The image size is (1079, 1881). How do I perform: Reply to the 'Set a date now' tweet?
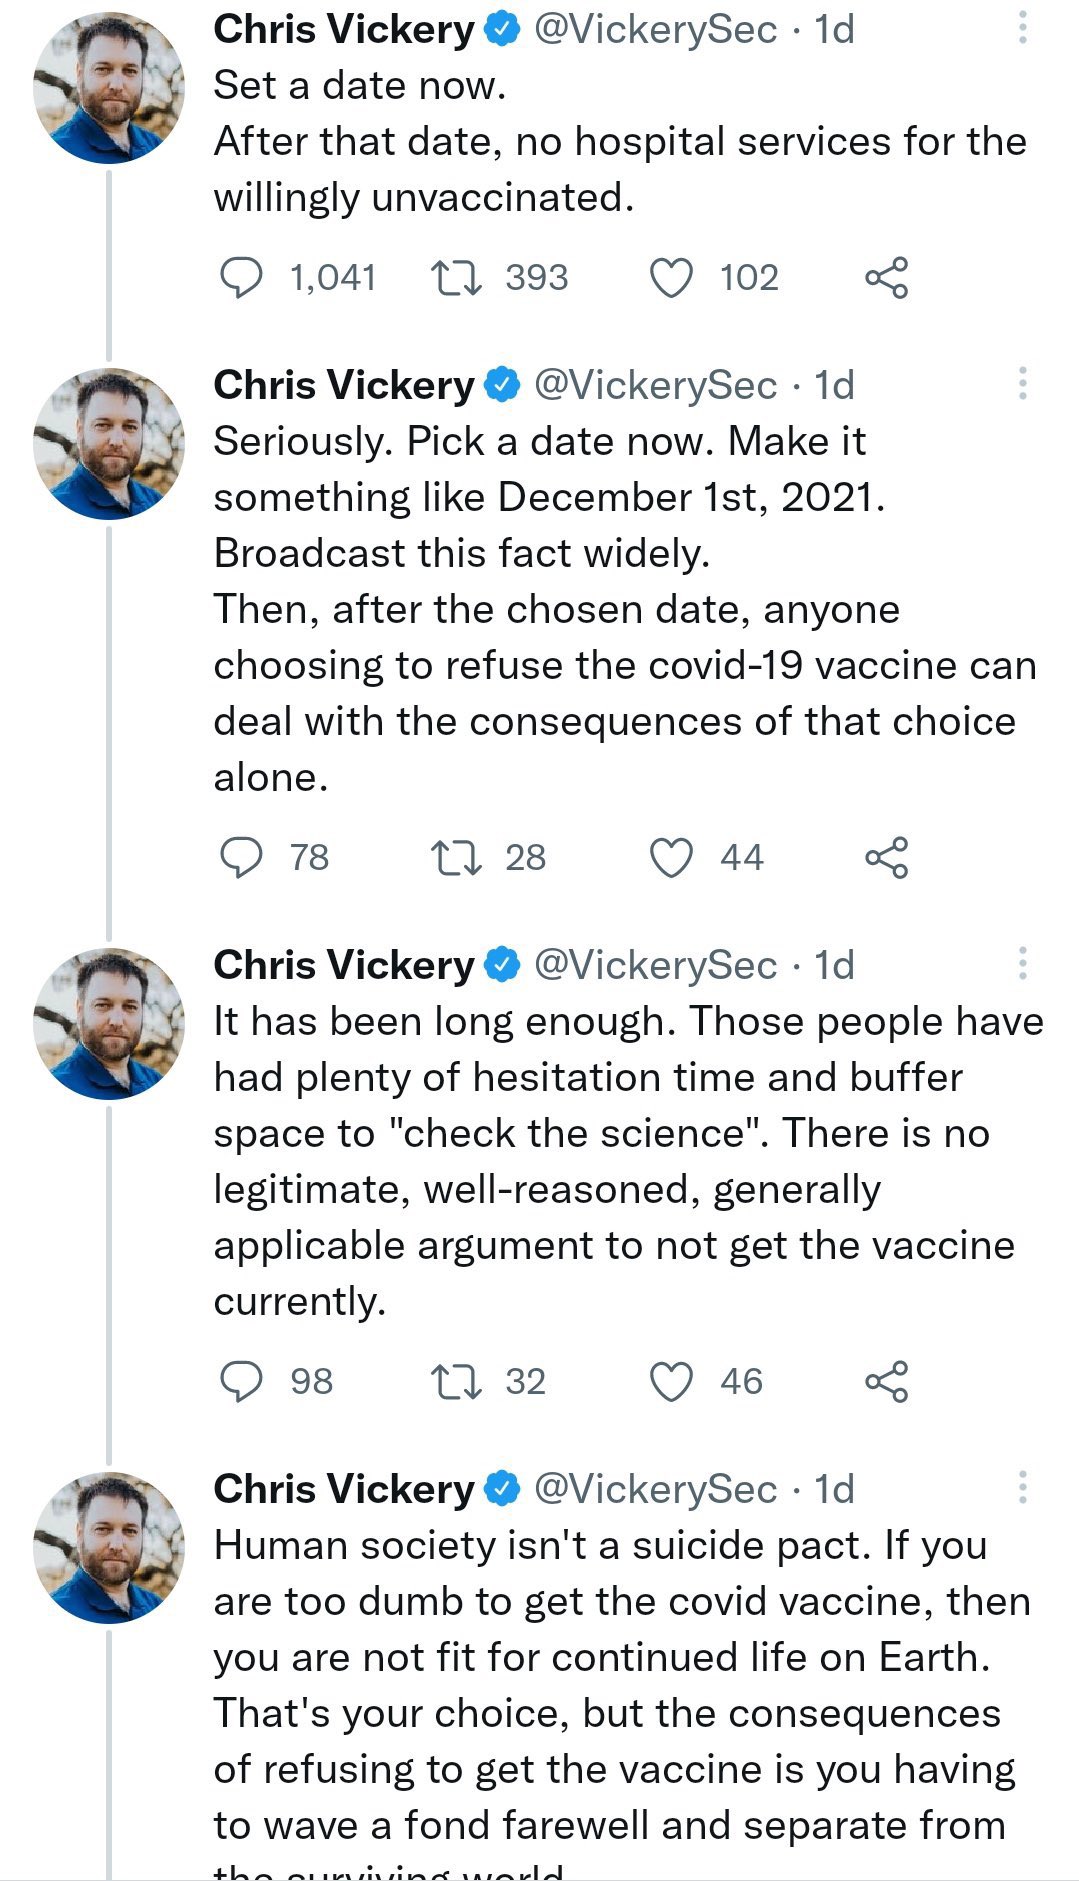coord(241,277)
